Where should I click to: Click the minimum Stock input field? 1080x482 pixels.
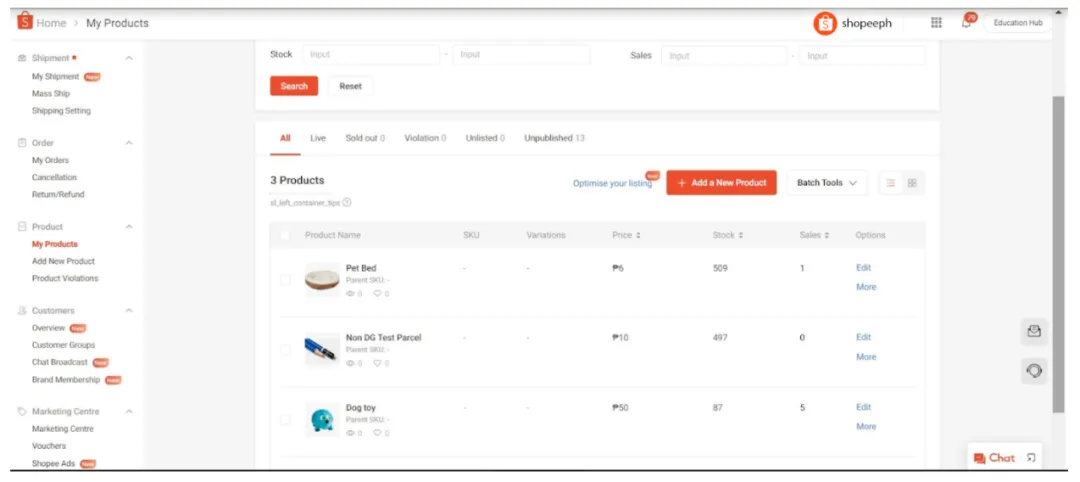click(x=370, y=55)
